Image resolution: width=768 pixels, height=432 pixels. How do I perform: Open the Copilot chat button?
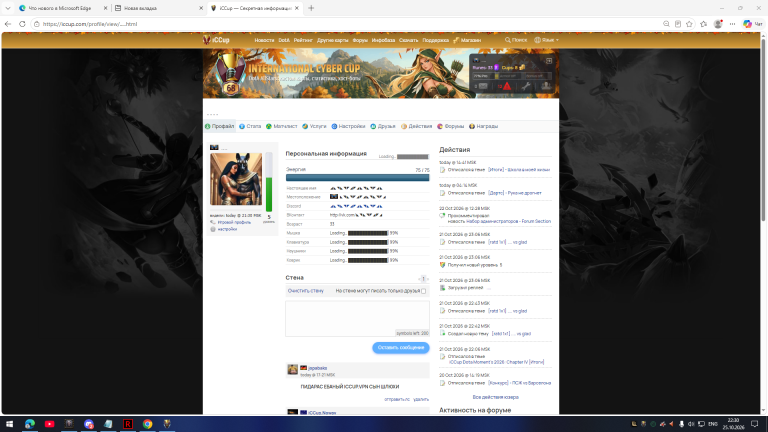[753, 24]
